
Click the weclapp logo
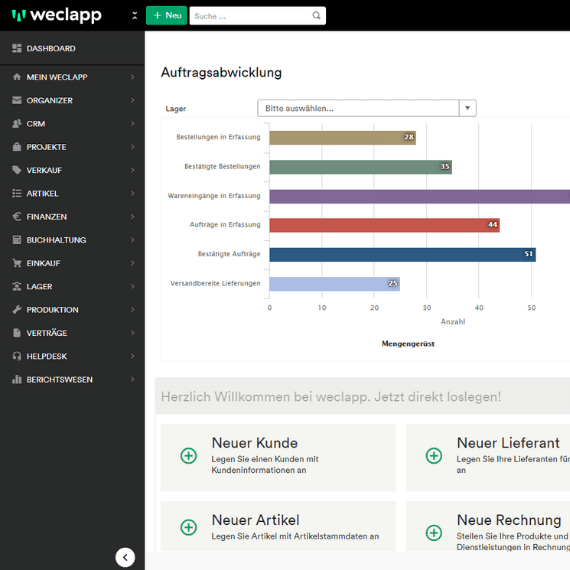[x=56, y=15]
